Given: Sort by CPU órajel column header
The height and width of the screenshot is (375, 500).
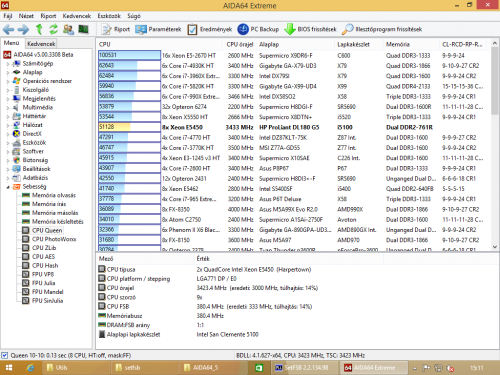Looking at the screenshot, I should pos(239,44).
